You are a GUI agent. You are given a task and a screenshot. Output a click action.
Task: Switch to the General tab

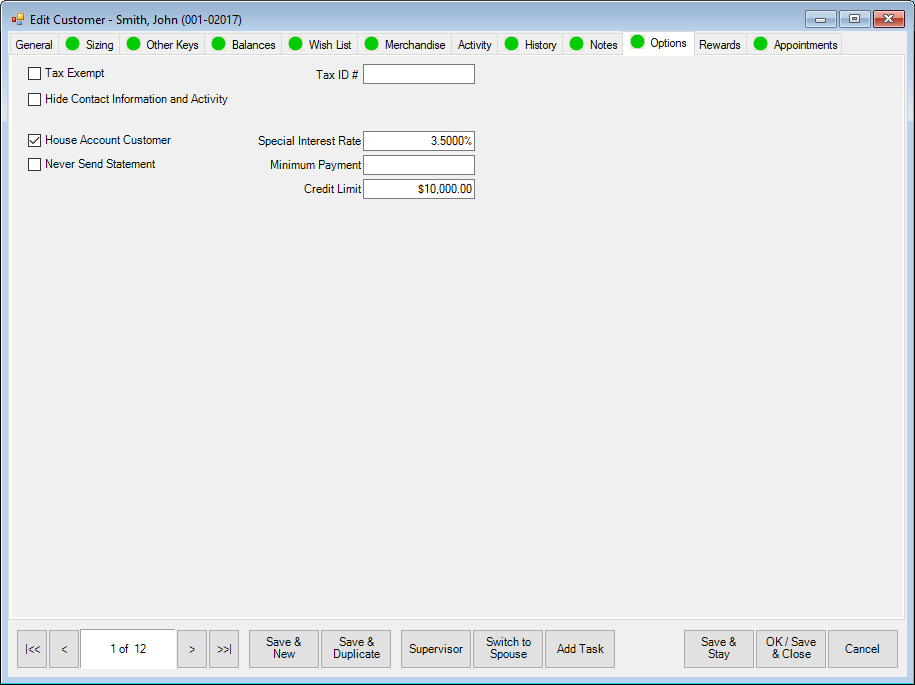pos(34,45)
